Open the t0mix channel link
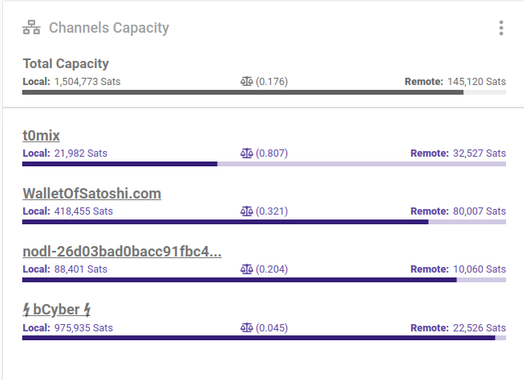Image resolution: width=524 pixels, height=380 pixels. 41,135
